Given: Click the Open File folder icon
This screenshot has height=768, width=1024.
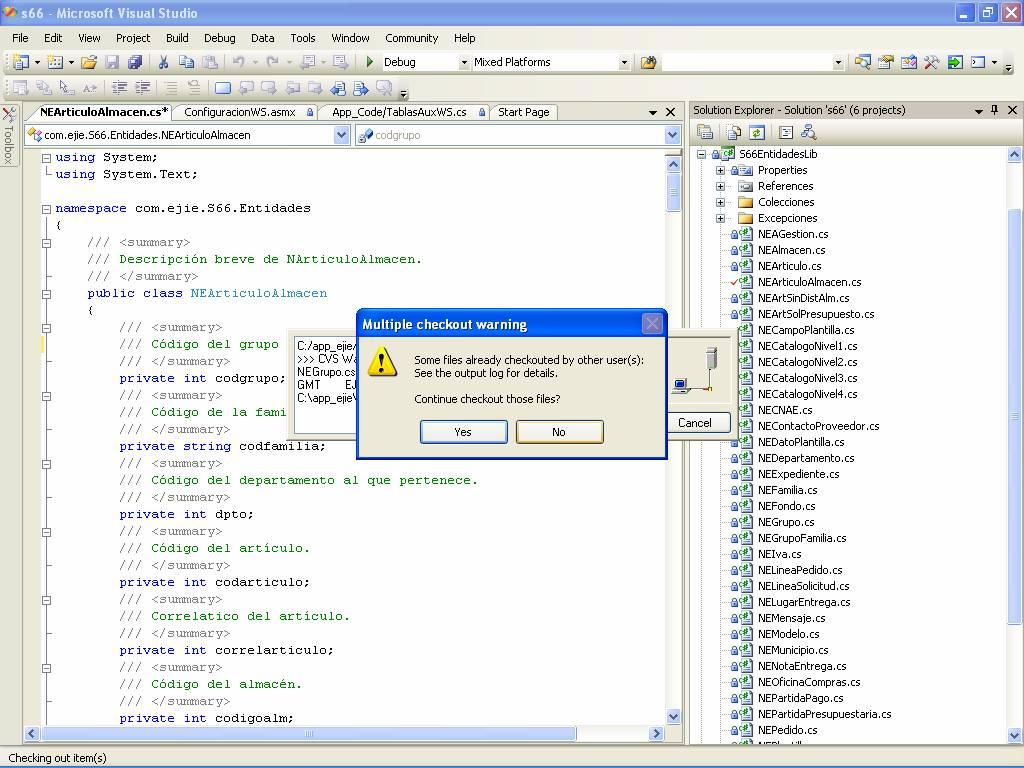Looking at the screenshot, I should coord(89,62).
